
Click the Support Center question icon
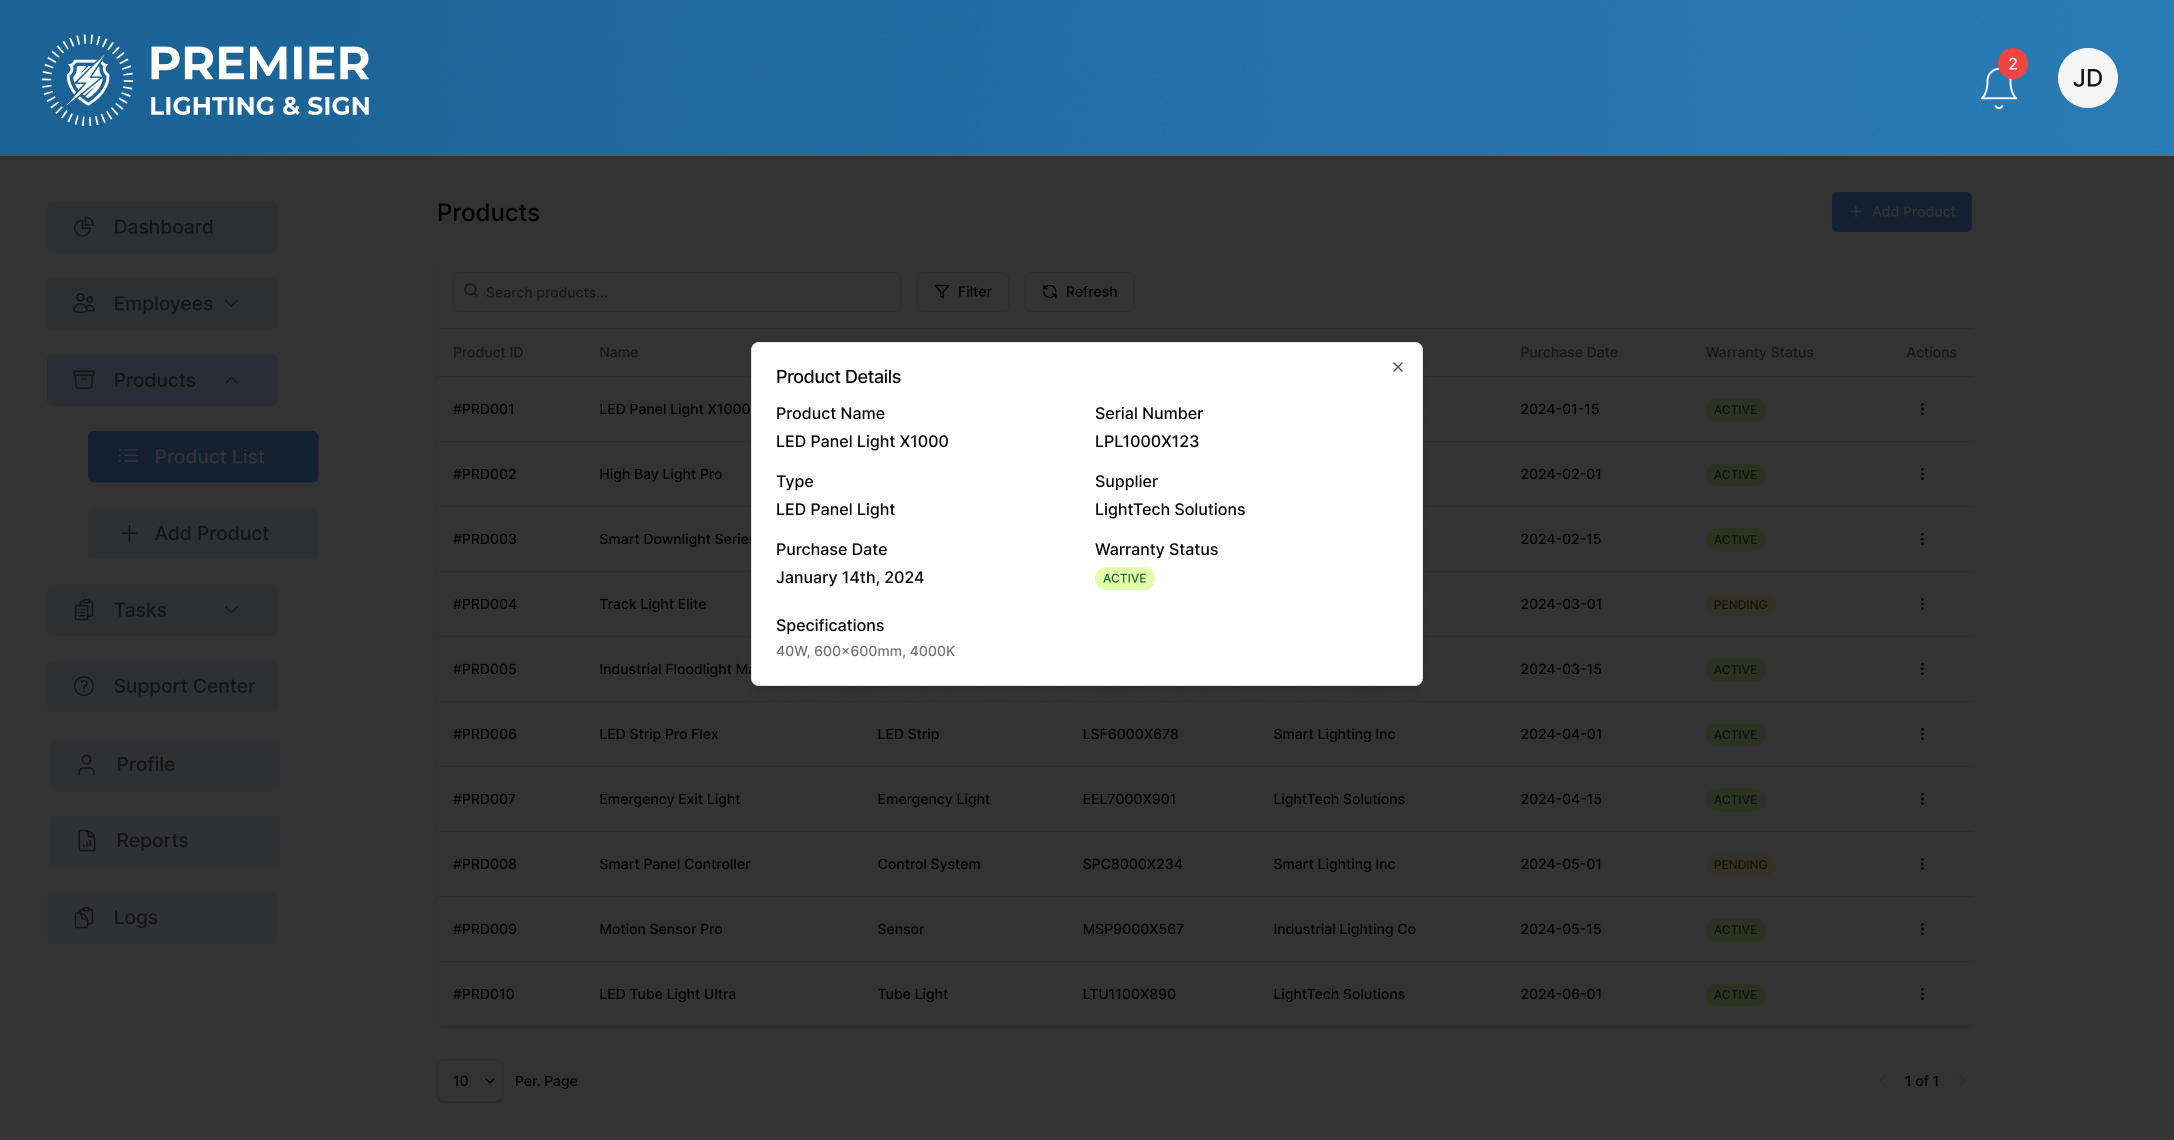click(84, 686)
